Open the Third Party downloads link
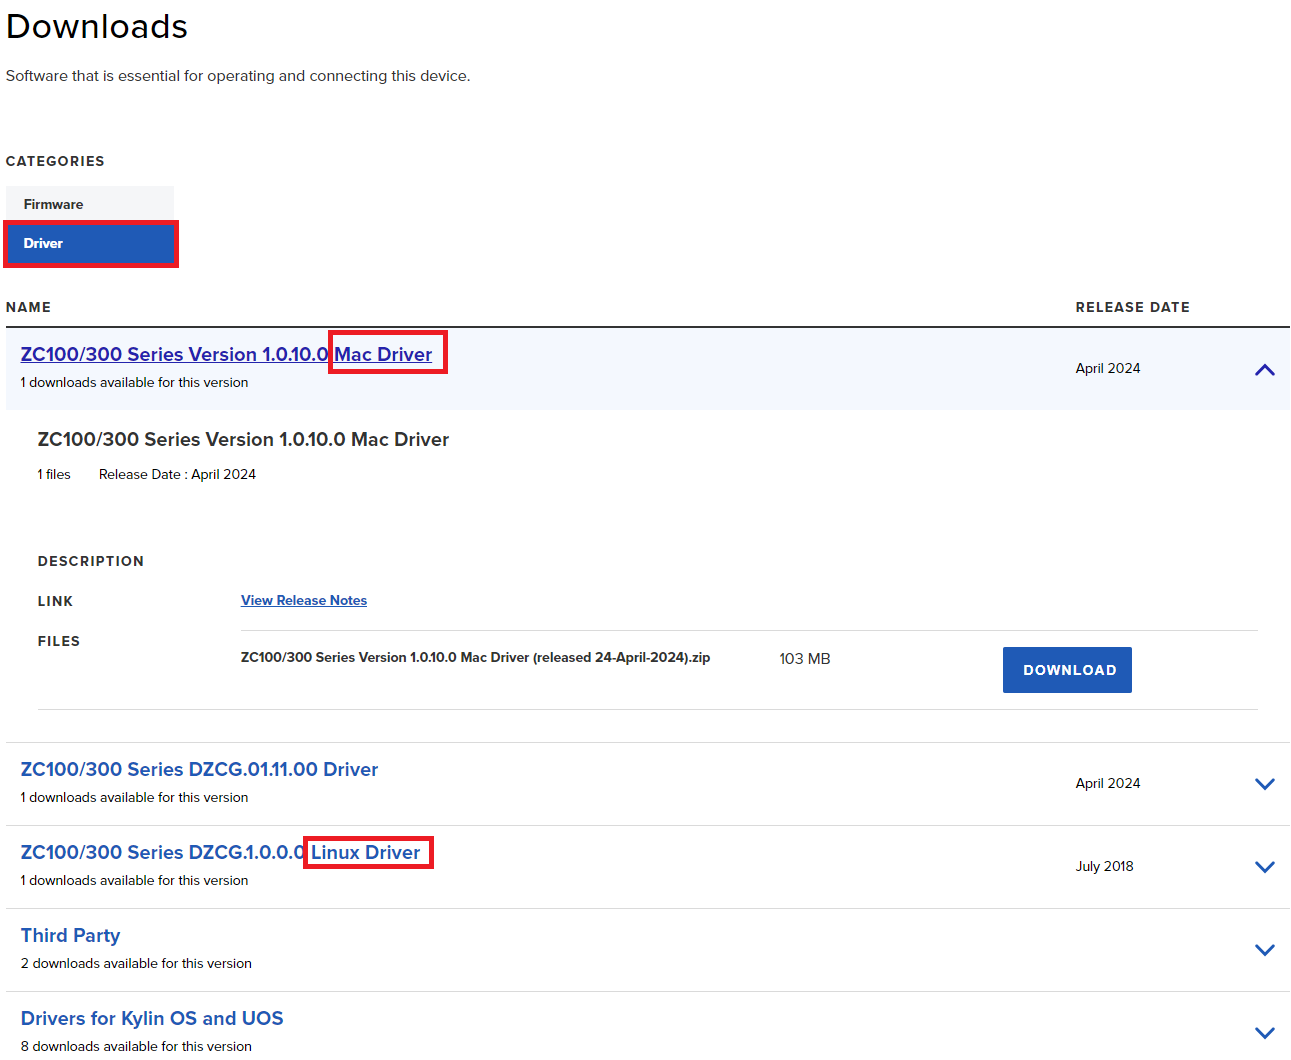Image resolution: width=1291 pixels, height=1060 pixels. (70, 935)
